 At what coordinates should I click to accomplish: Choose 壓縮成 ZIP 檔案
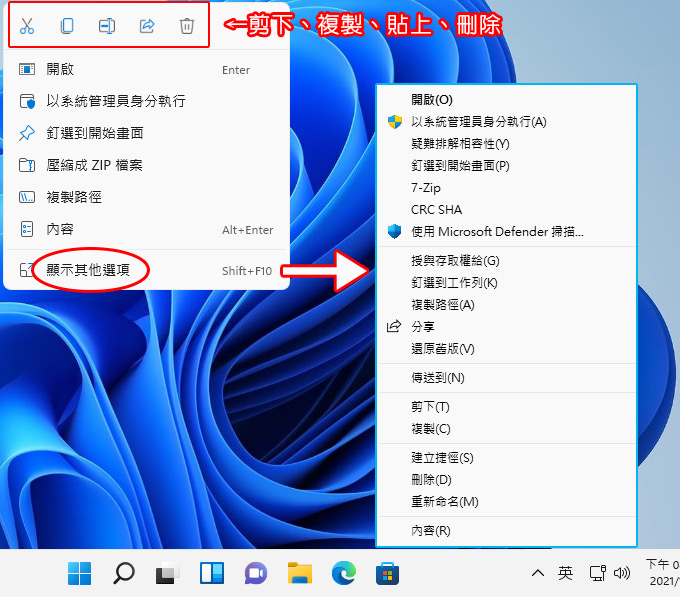(x=147, y=165)
